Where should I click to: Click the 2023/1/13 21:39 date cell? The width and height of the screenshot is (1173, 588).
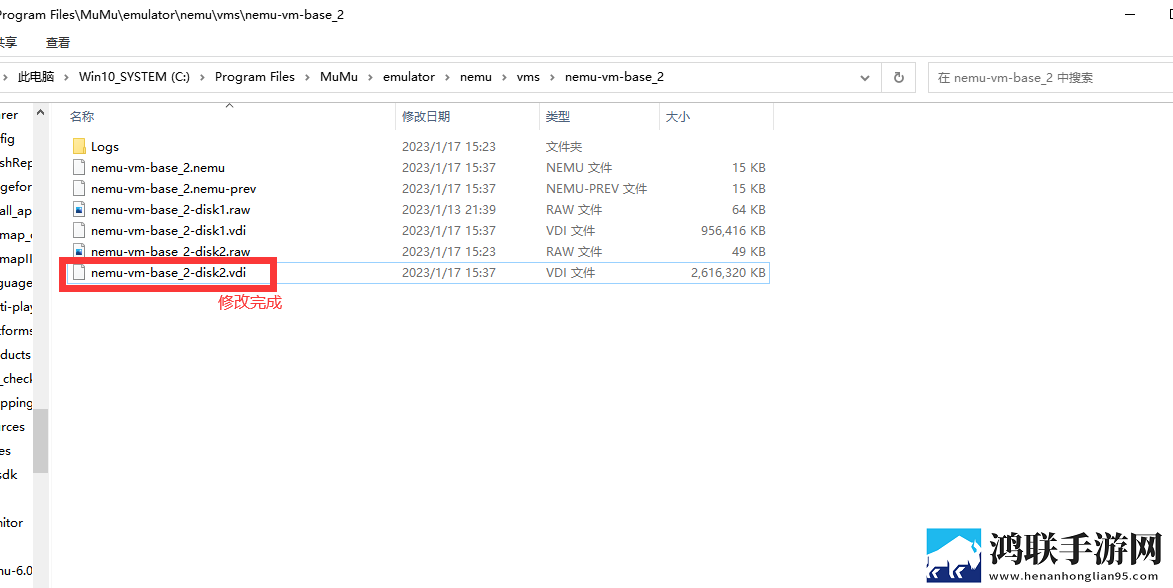[449, 209]
